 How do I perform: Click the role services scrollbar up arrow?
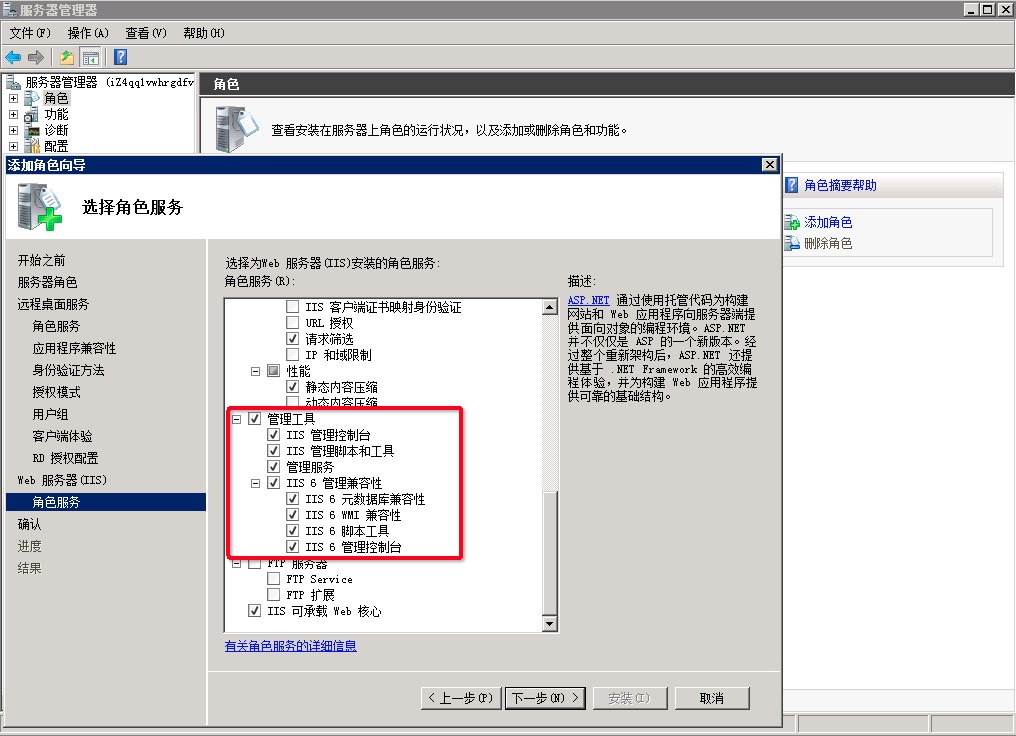tap(549, 307)
